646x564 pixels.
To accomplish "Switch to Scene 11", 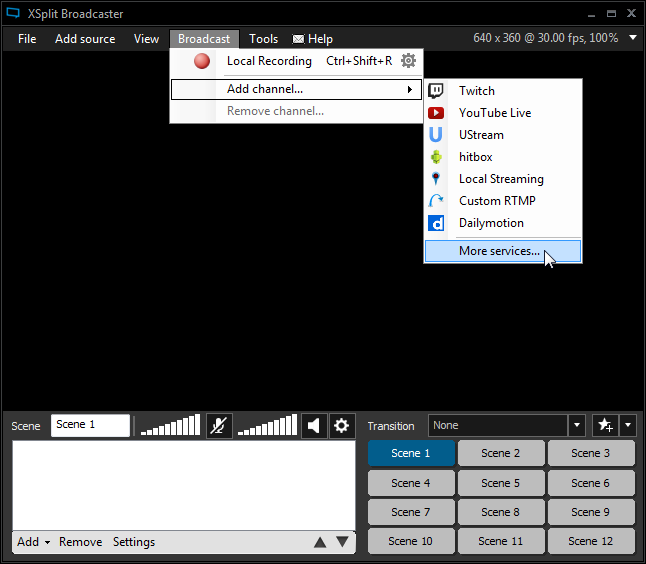I will click(x=501, y=541).
